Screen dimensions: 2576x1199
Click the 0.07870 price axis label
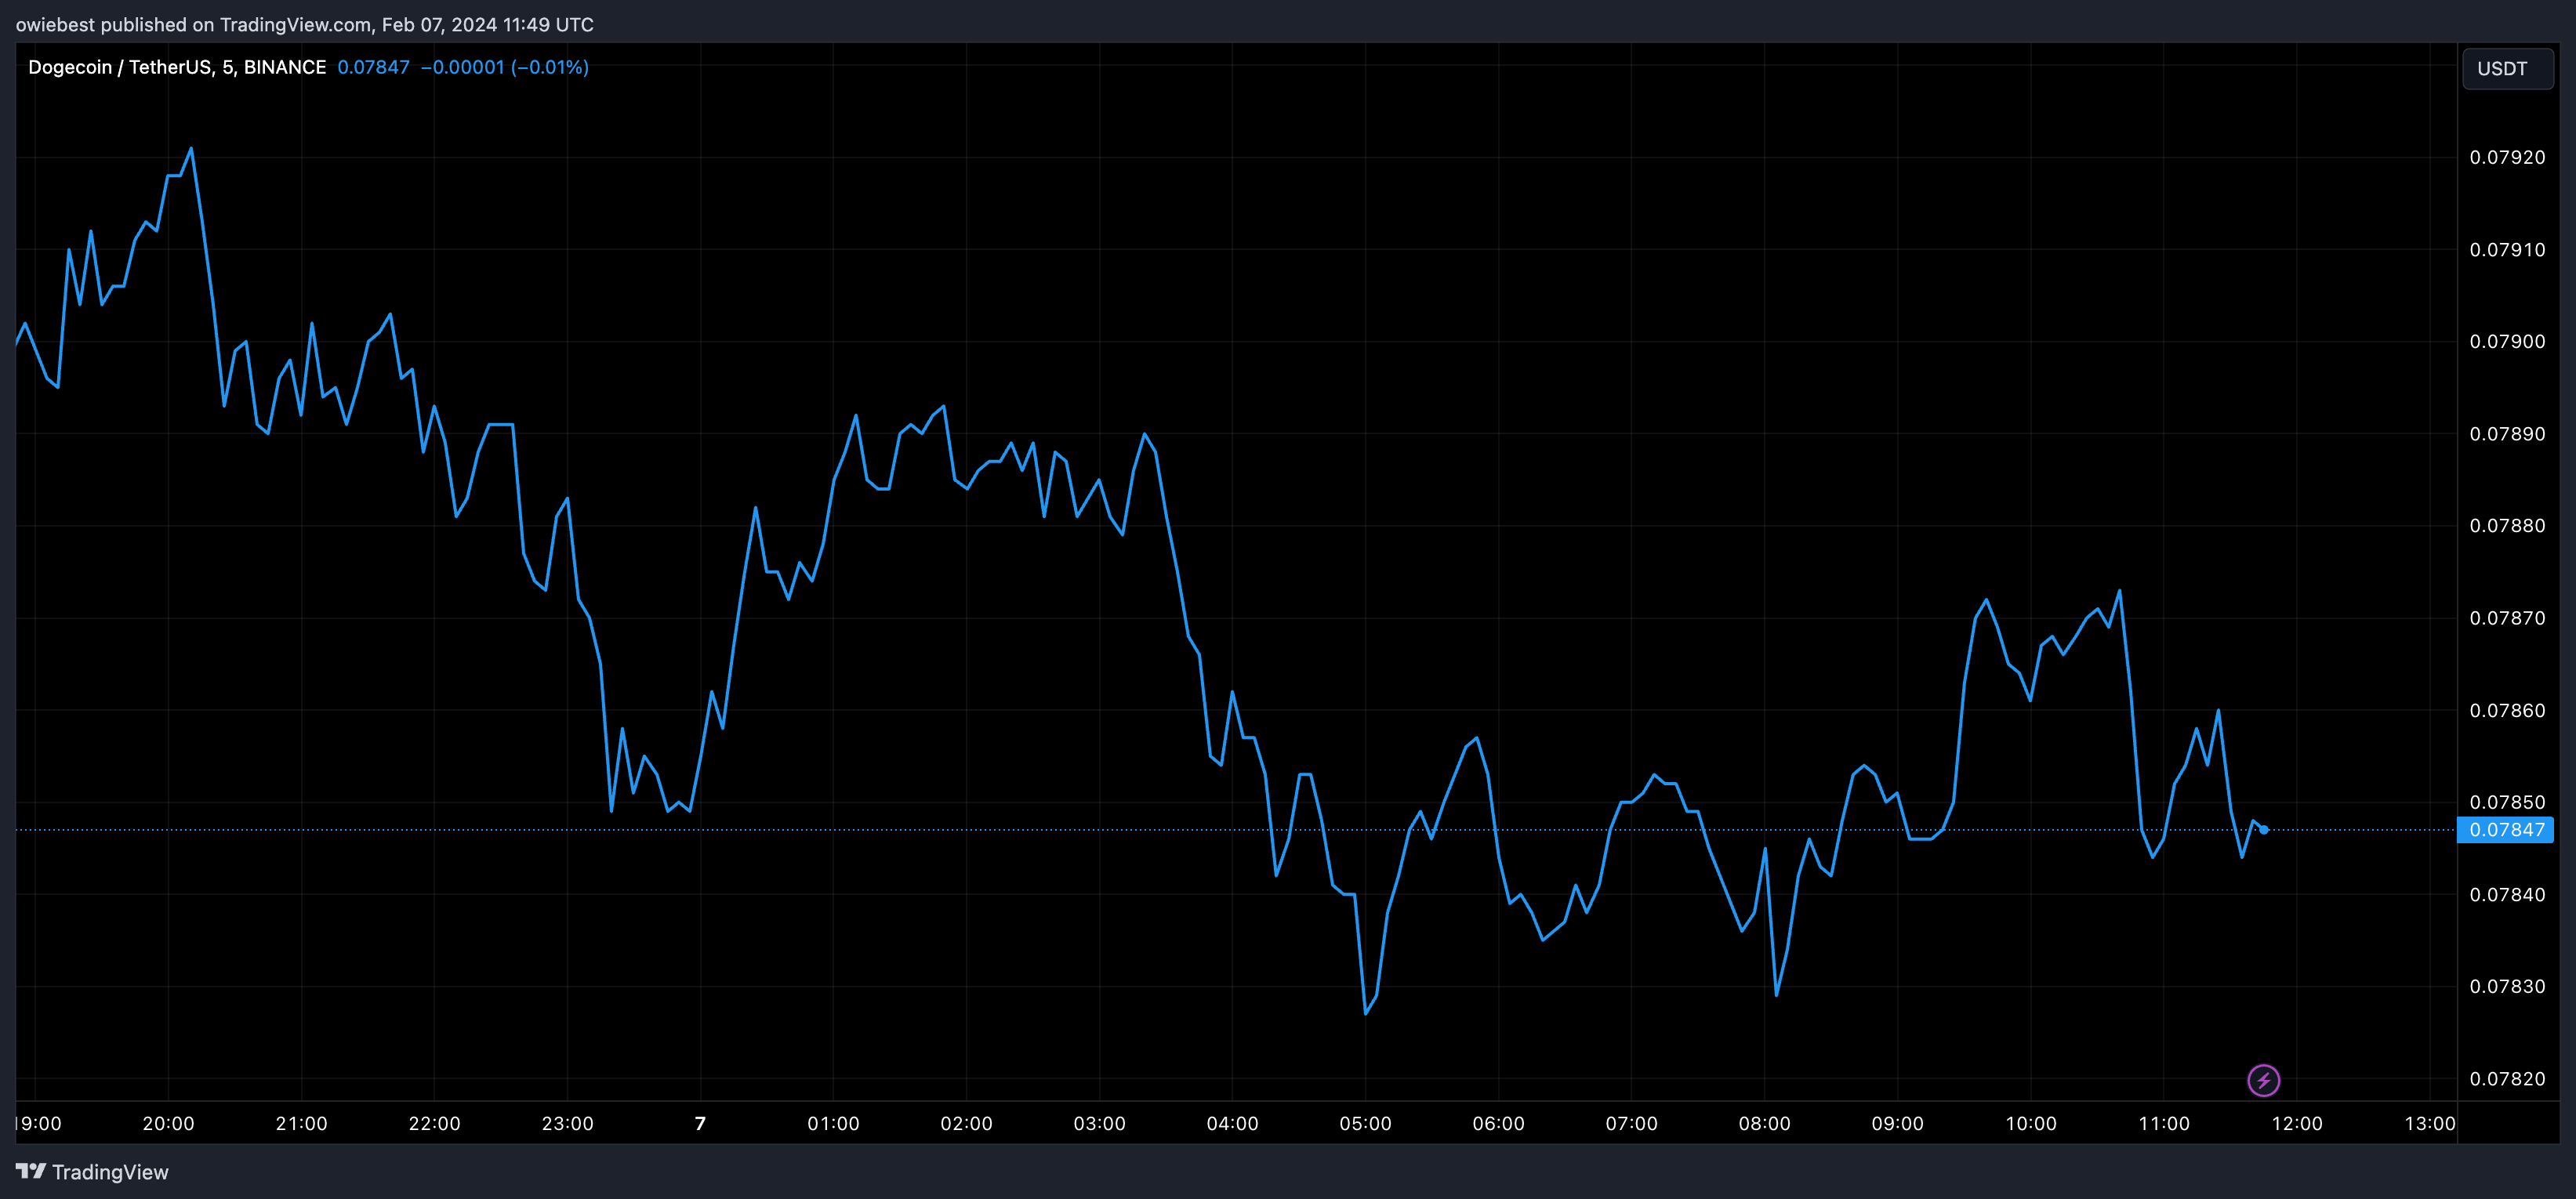point(2507,618)
